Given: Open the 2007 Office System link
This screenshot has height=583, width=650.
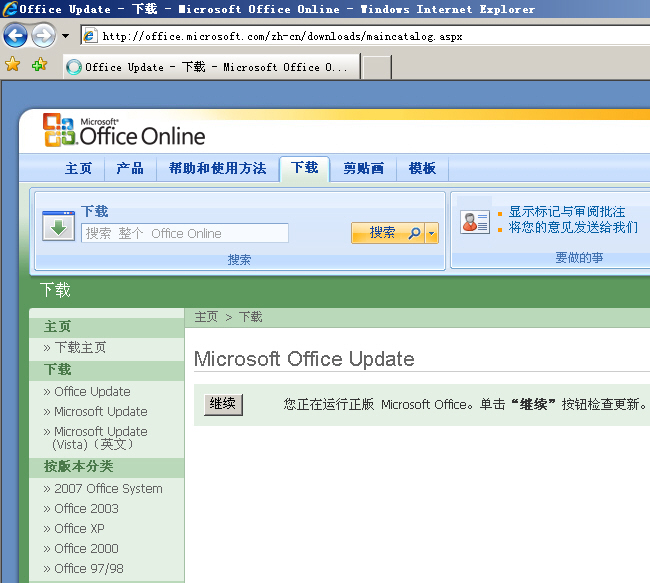Looking at the screenshot, I should [x=108, y=488].
